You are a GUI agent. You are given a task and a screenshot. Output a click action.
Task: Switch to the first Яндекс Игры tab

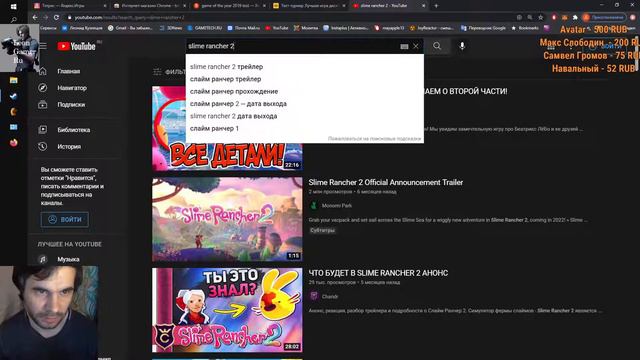pyautogui.click(x=70, y=6)
